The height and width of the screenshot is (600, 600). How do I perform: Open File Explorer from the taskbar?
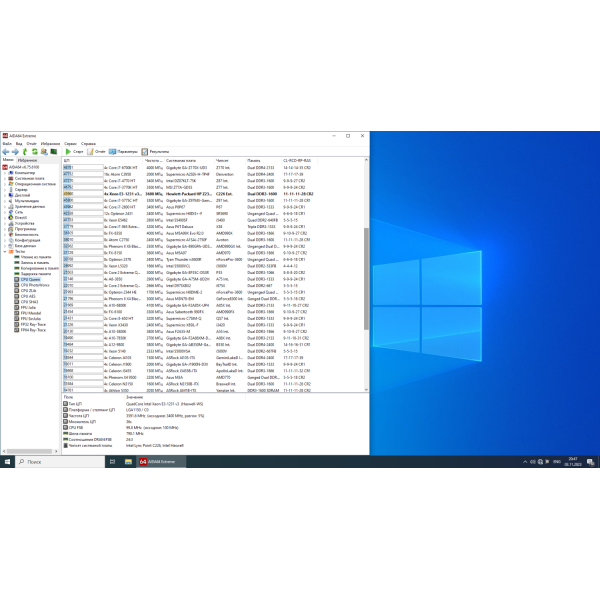(x=128, y=462)
